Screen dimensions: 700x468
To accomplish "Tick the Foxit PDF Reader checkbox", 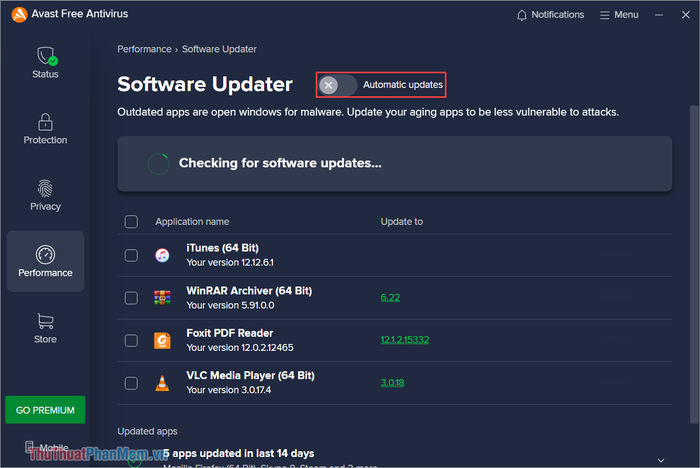I will click(131, 340).
